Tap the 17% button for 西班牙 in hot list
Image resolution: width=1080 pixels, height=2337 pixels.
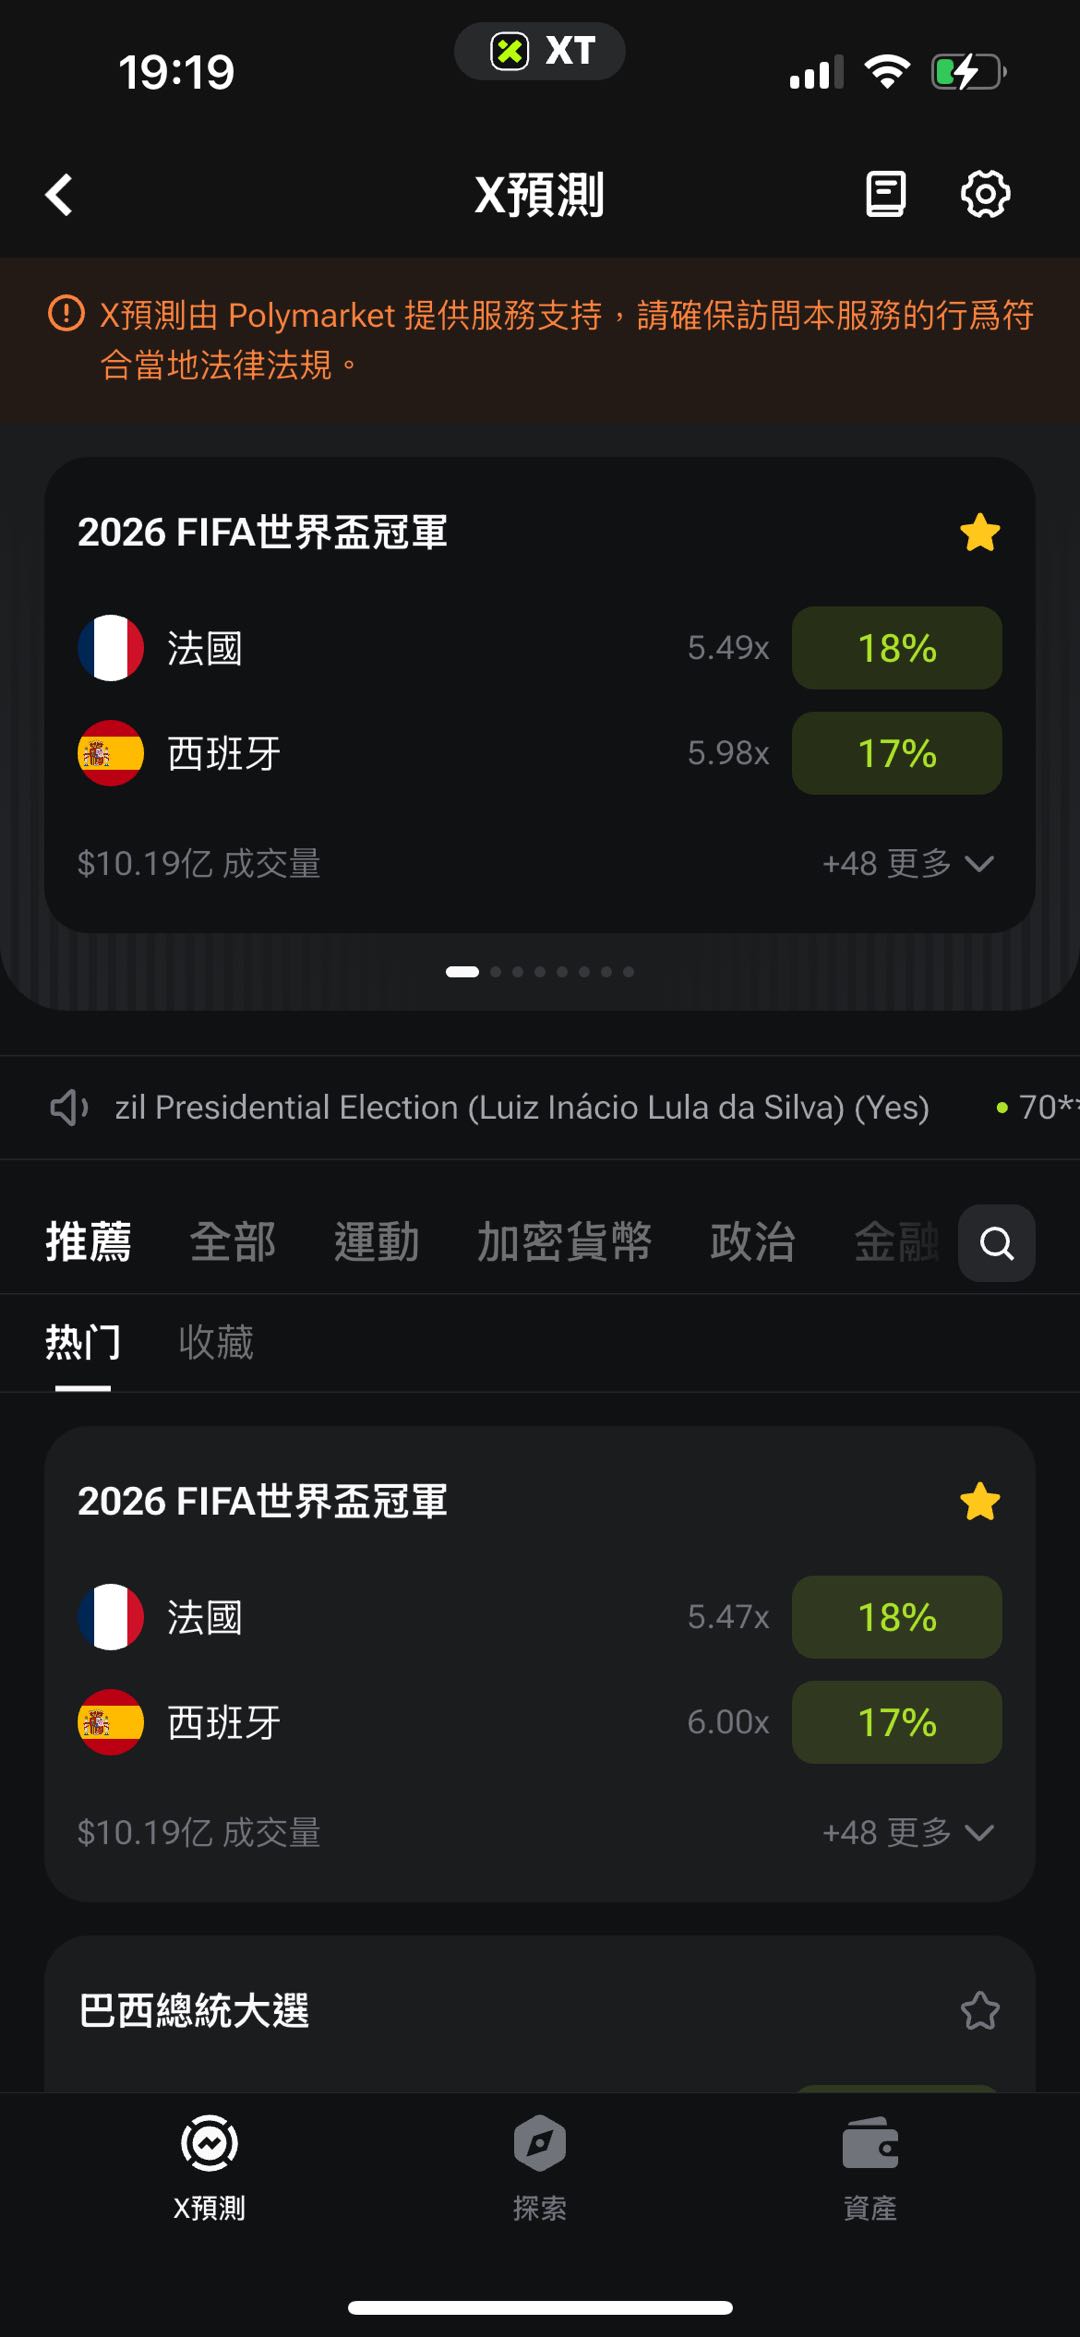coord(897,1722)
